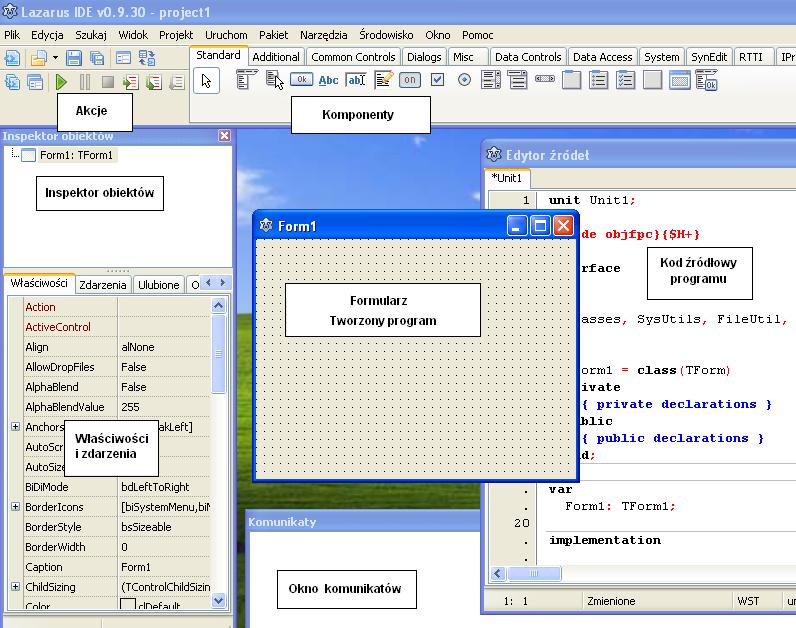This screenshot has width=796, height=628.
Task: Open the Zdarzenia tab in inspector
Action: 103,285
